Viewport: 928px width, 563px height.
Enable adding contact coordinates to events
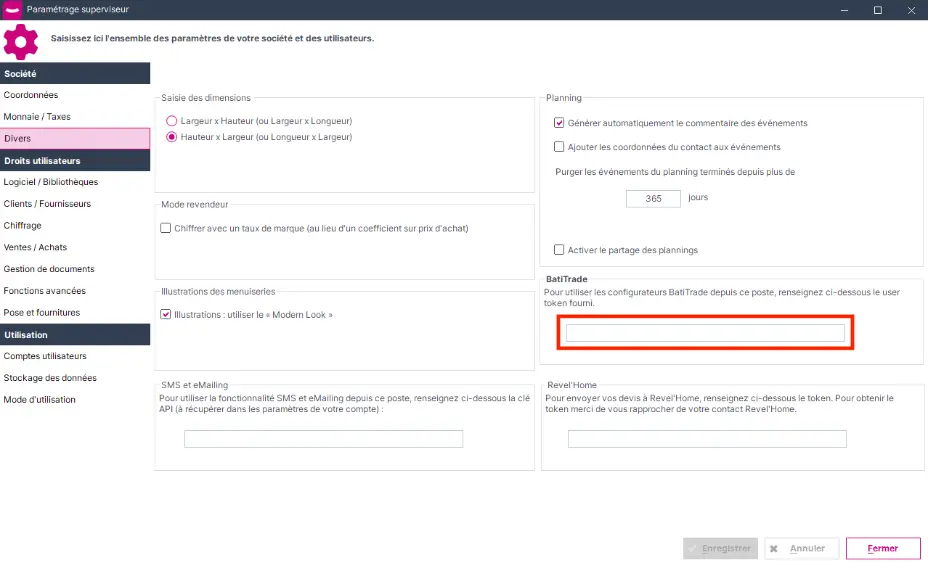click(559, 147)
